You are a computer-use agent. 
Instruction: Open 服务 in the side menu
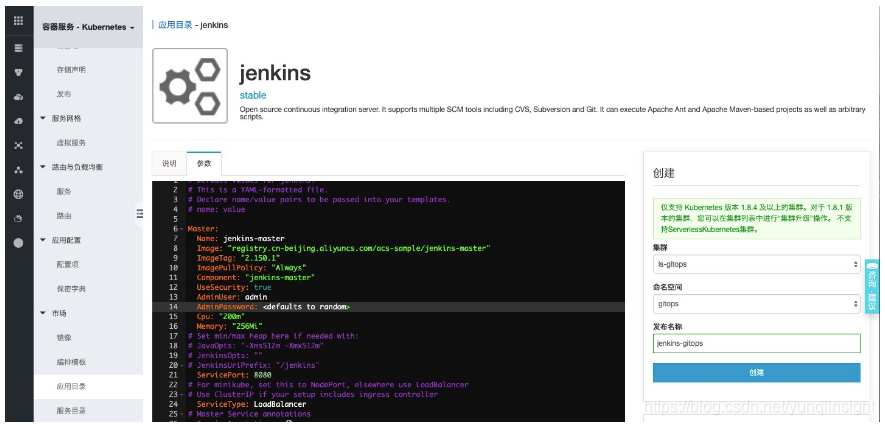click(x=63, y=191)
